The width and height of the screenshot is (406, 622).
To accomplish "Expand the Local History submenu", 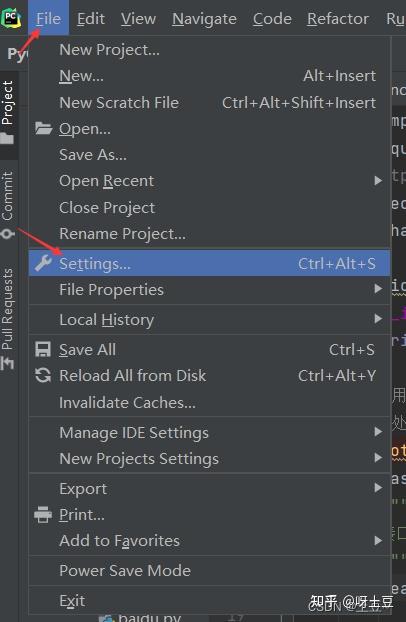I will click(x=209, y=319).
